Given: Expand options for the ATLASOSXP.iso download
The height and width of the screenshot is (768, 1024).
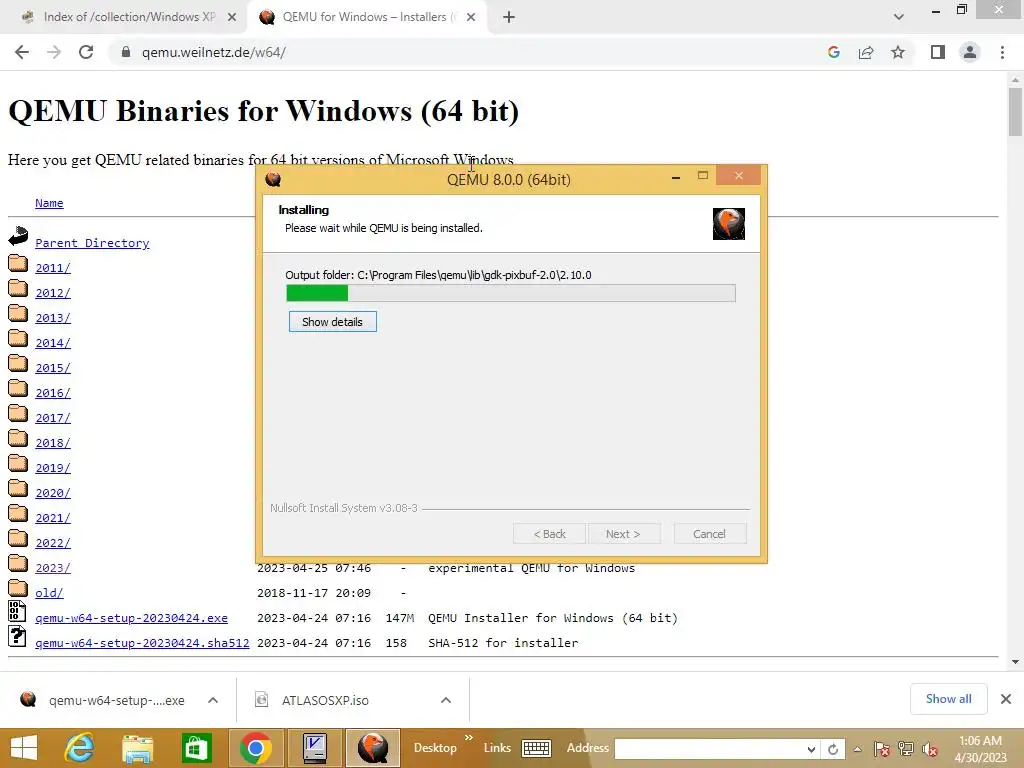Looking at the screenshot, I should click(x=445, y=700).
